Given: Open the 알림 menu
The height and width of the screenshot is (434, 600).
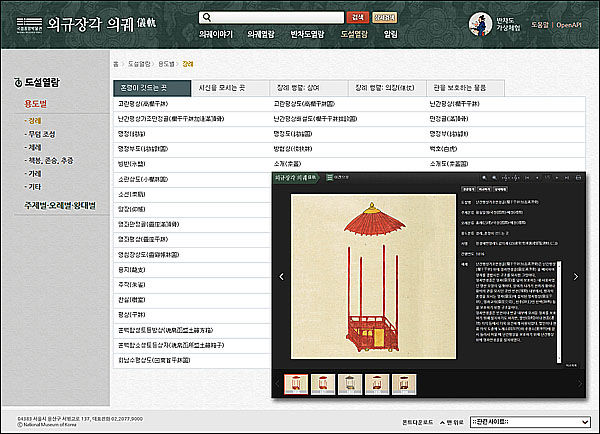Looking at the screenshot, I should (391, 34).
